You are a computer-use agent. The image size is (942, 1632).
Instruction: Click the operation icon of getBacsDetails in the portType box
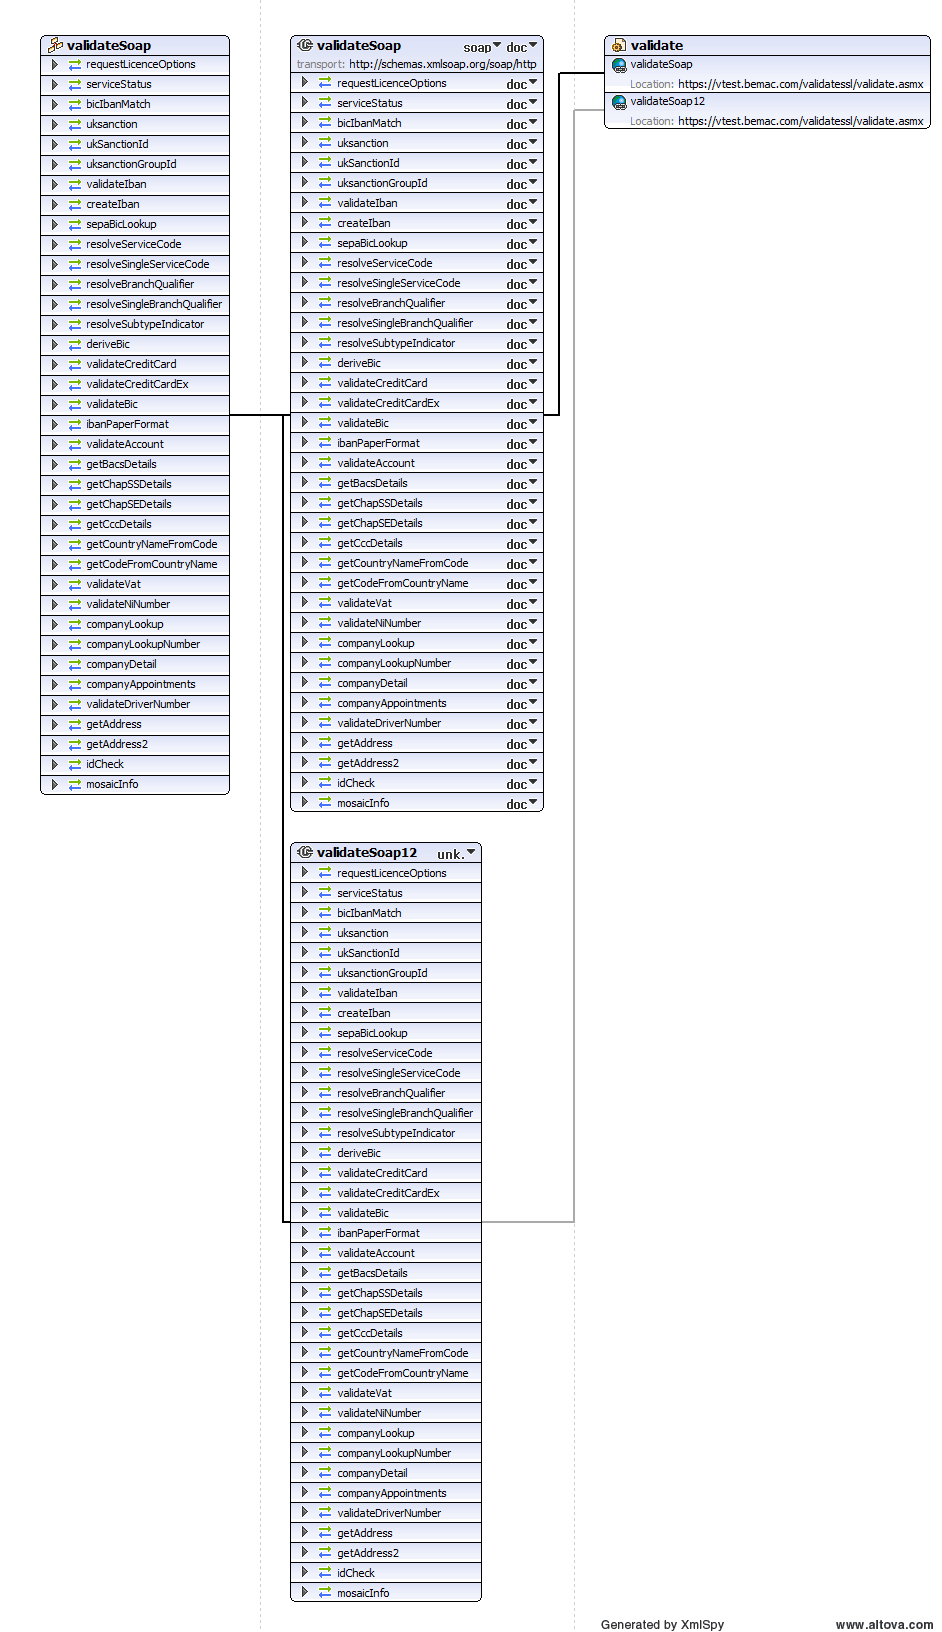coord(75,465)
